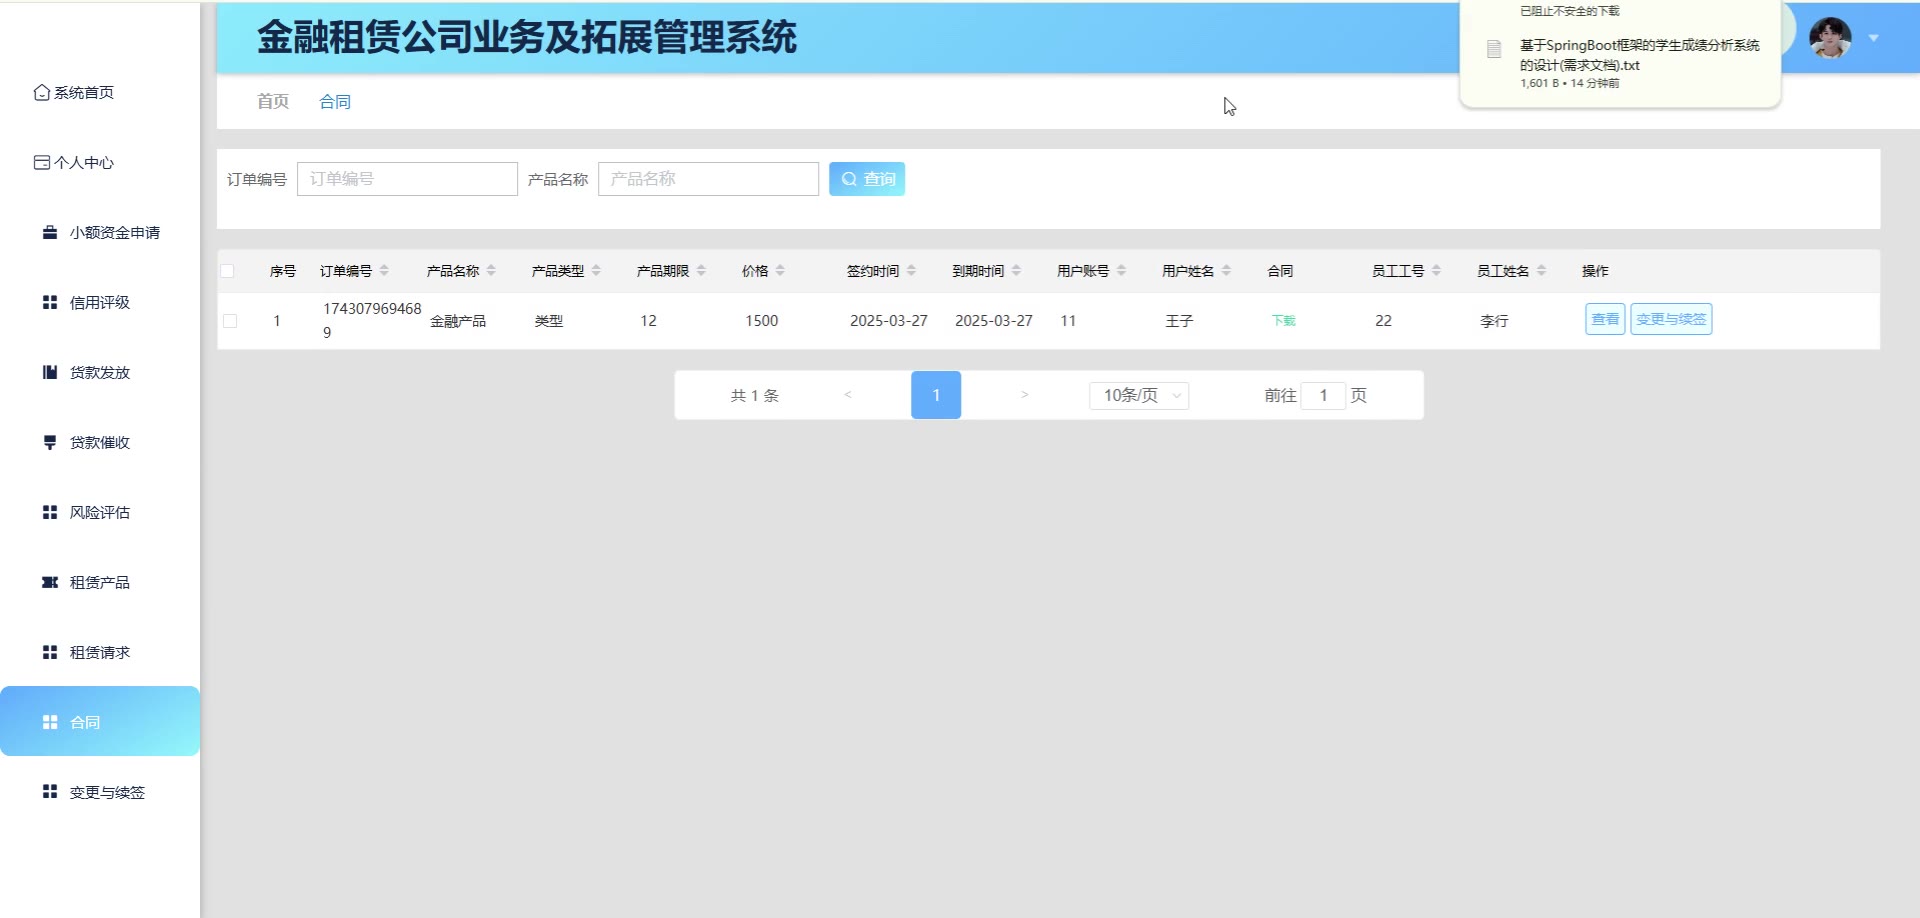Click the 个人中心 sidebar icon
Viewport: 1920px width, 918px height.
pyautogui.click(x=41, y=162)
